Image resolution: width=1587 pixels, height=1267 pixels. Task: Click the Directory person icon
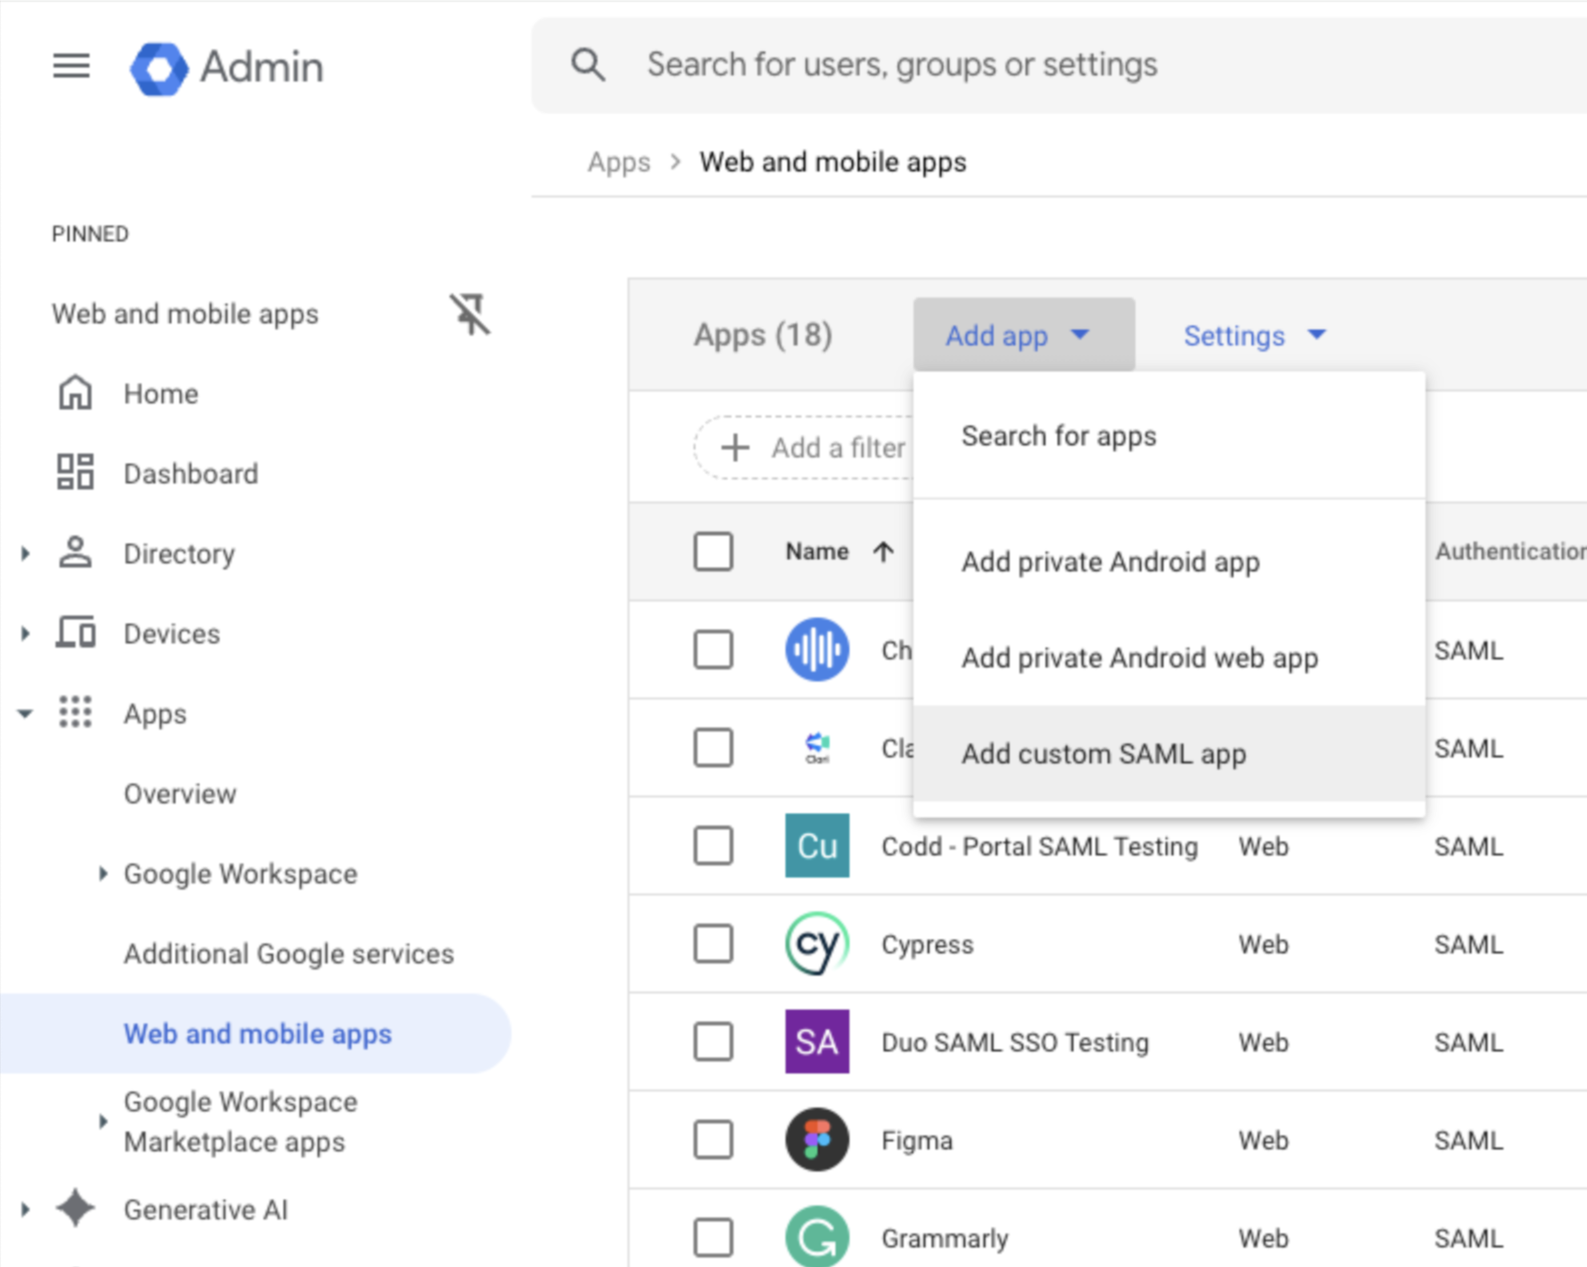tap(75, 552)
